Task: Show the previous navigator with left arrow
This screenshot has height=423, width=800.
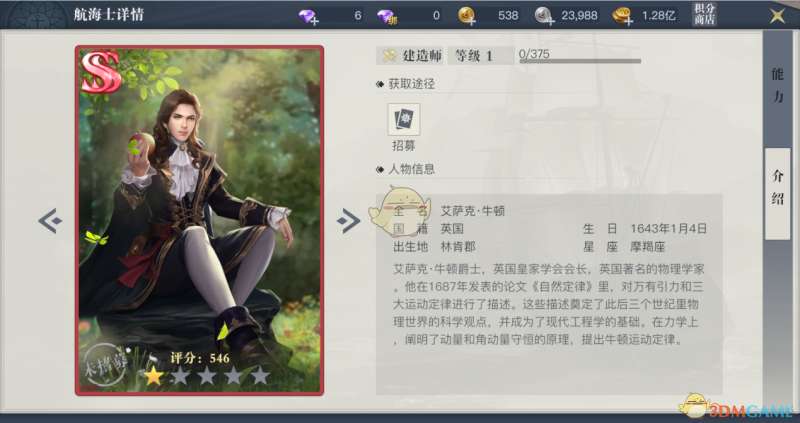Action: tap(50, 220)
